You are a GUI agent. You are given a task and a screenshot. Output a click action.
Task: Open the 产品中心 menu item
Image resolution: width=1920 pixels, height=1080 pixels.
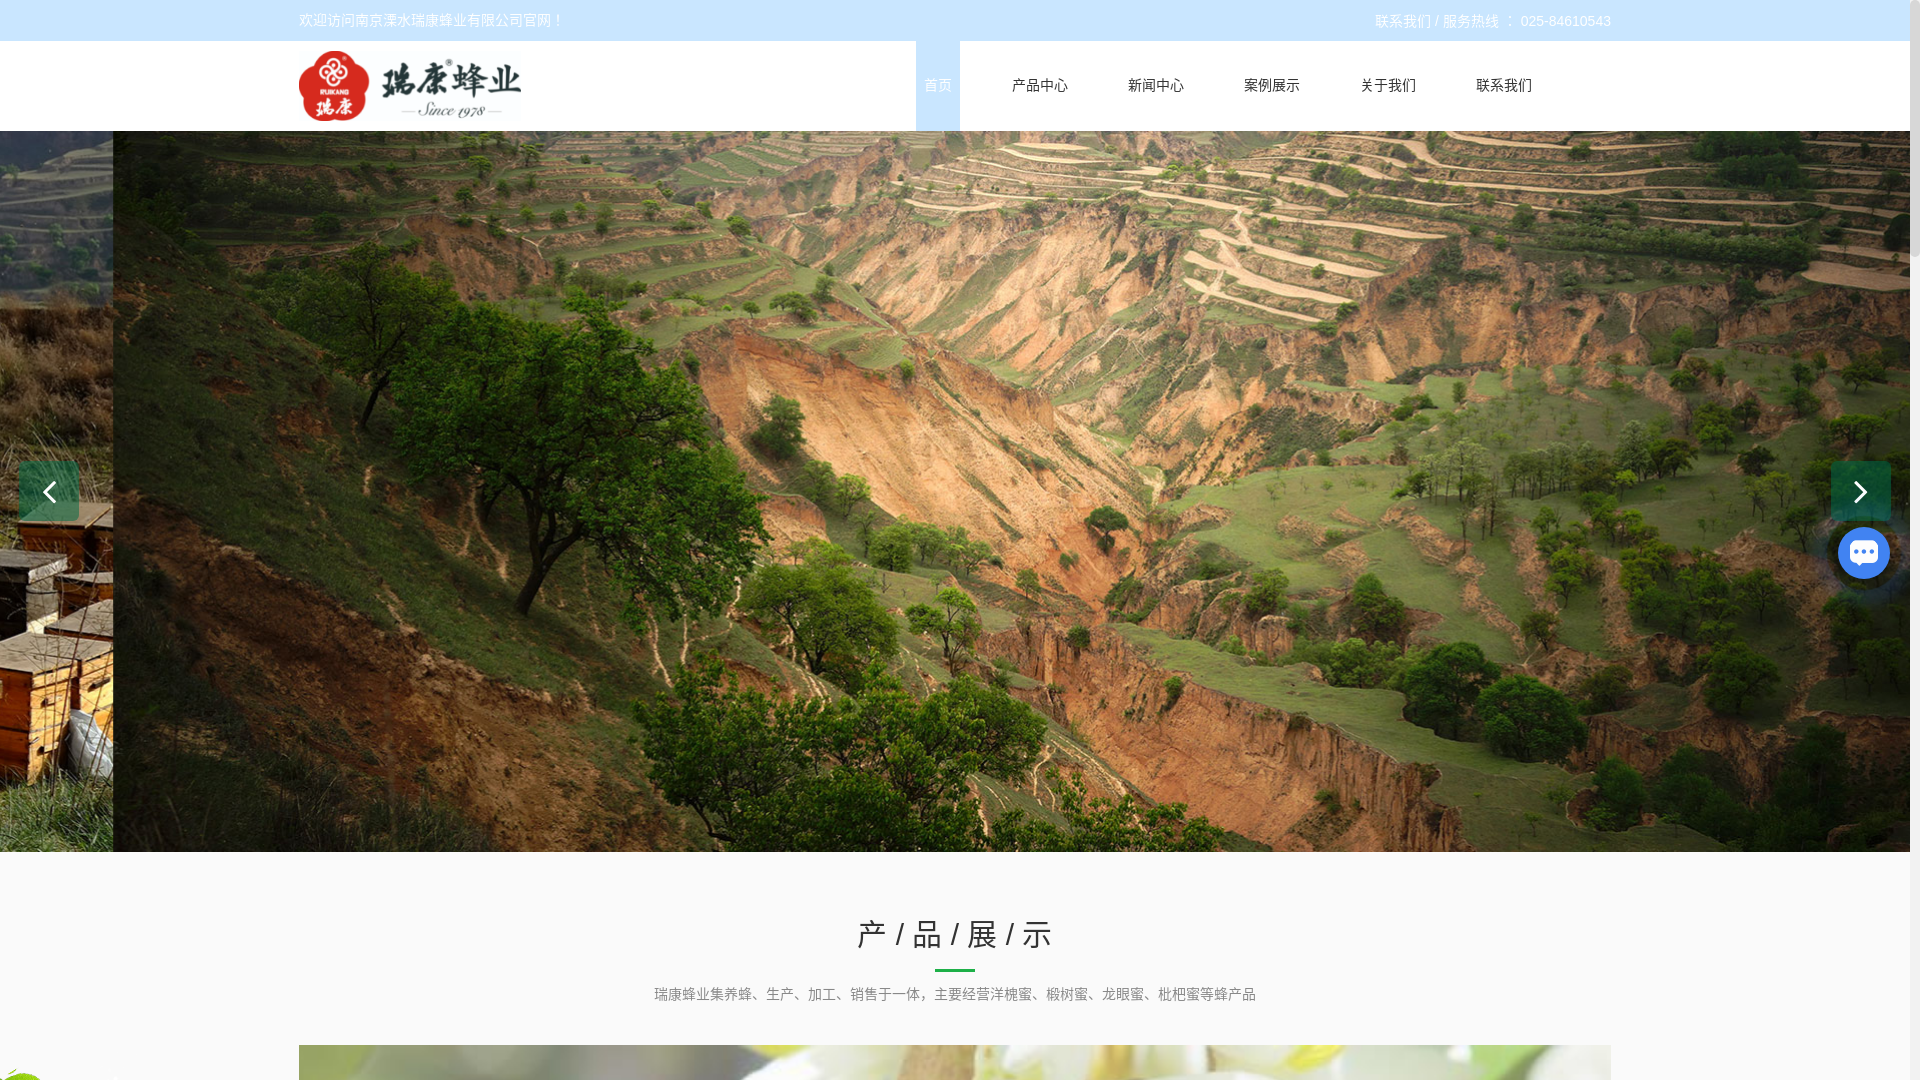click(x=1040, y=86)
